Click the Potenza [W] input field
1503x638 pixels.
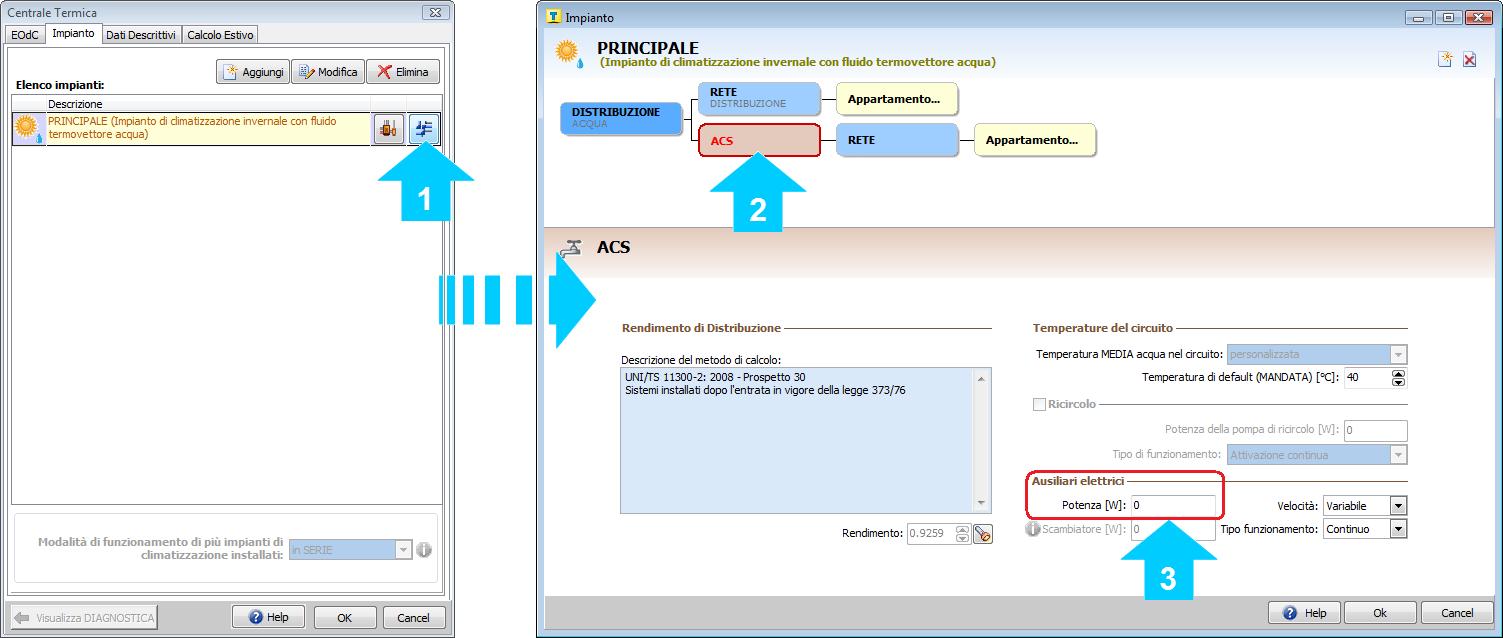pos(1172,506)
